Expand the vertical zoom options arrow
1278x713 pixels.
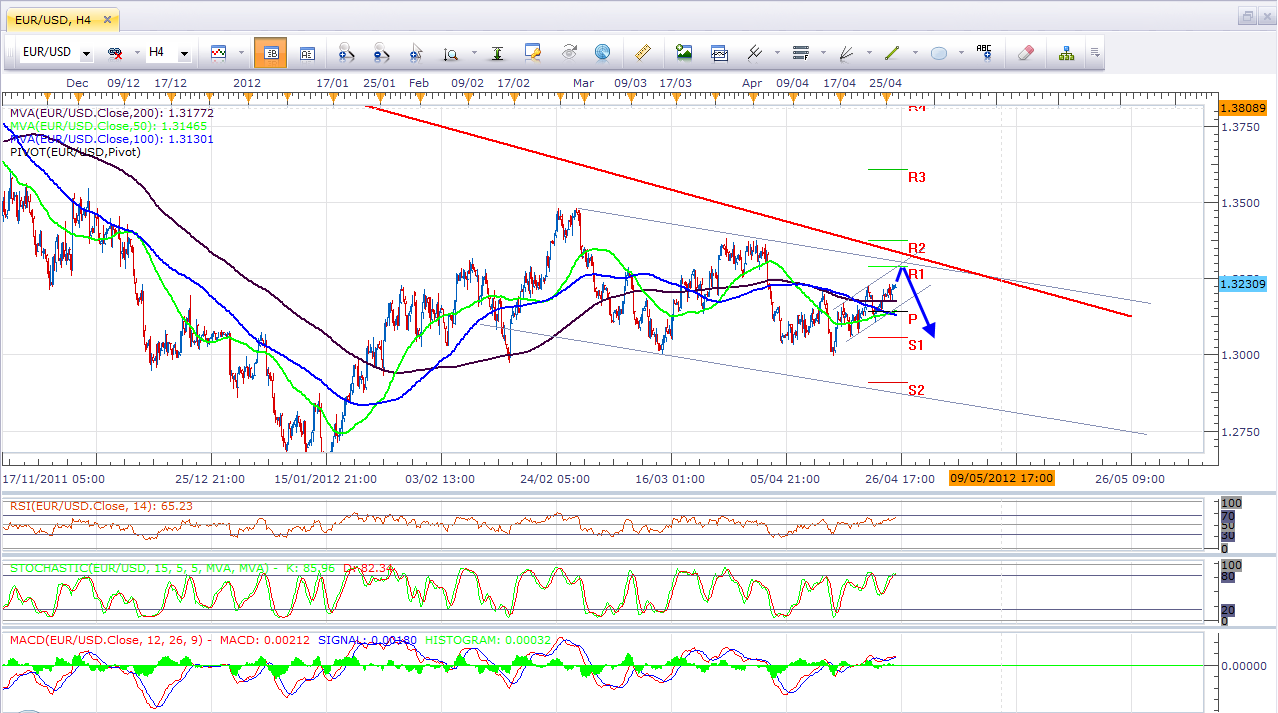coord(473,53)
